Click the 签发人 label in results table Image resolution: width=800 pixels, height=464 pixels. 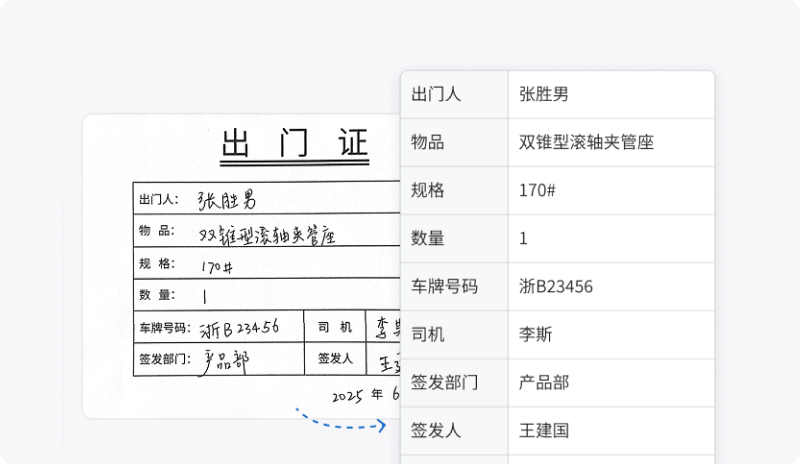tap(436, 431)
